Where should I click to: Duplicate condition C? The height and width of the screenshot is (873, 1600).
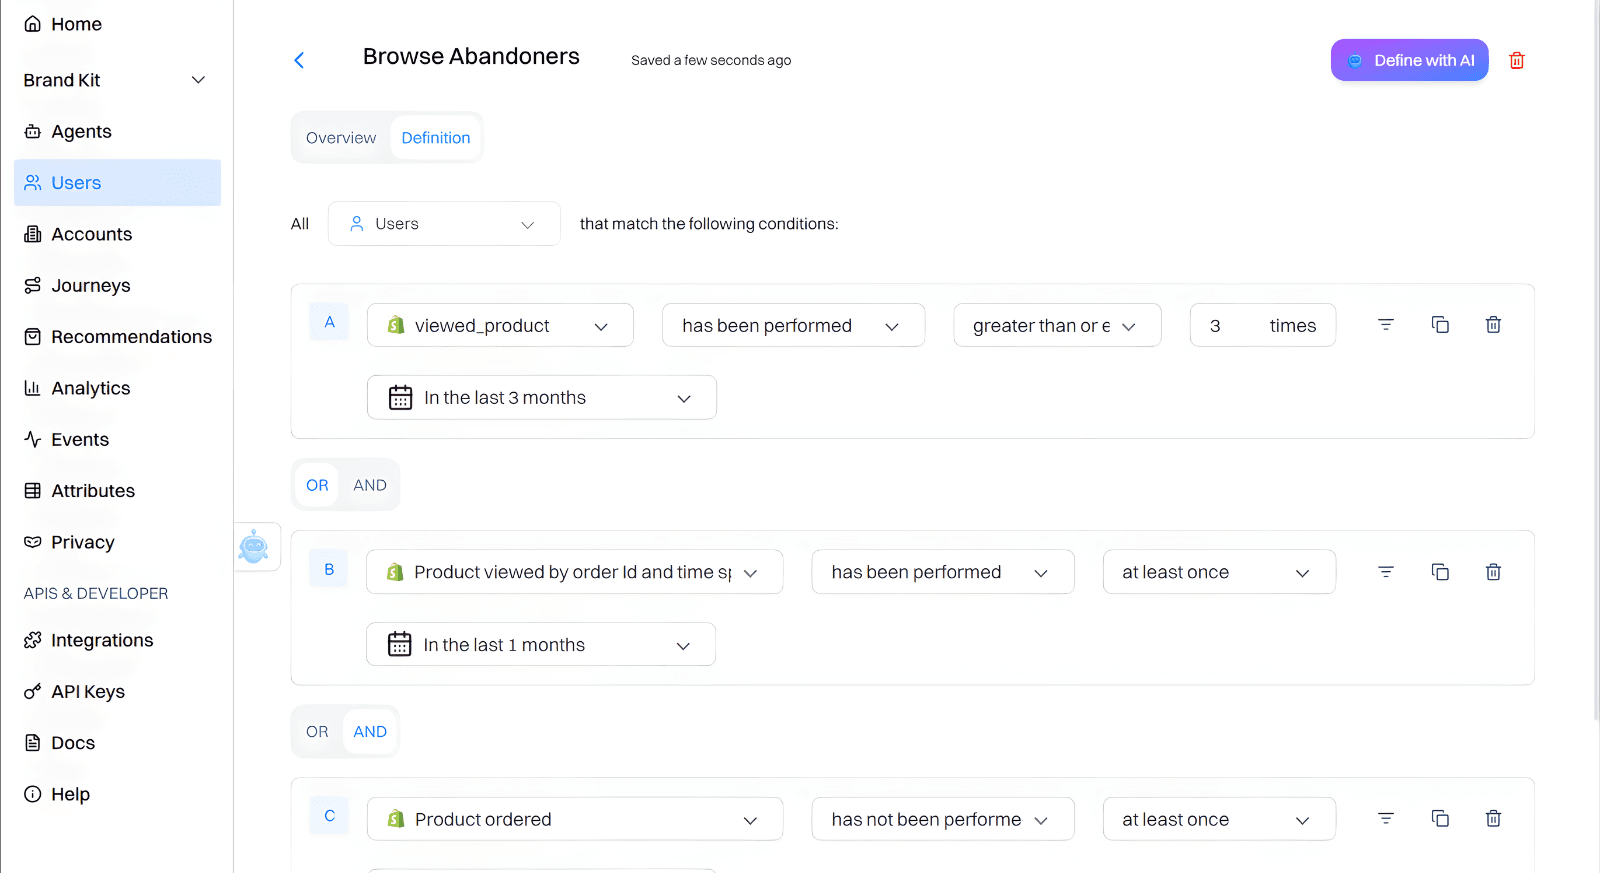pyautogui.click(x=1440, y=818)
